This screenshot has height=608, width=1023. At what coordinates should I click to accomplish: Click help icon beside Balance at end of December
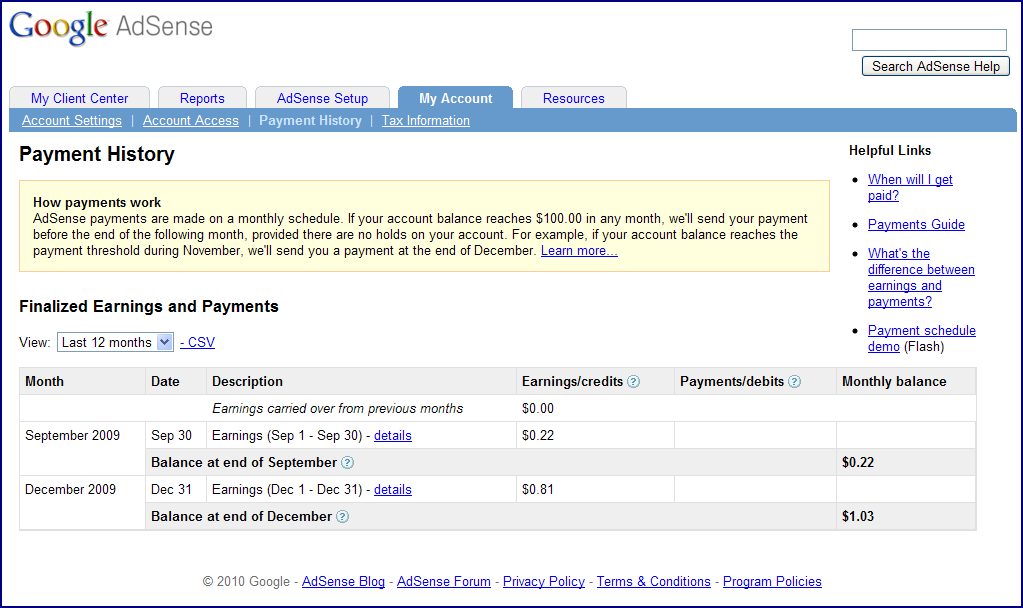tap(343, 517)
